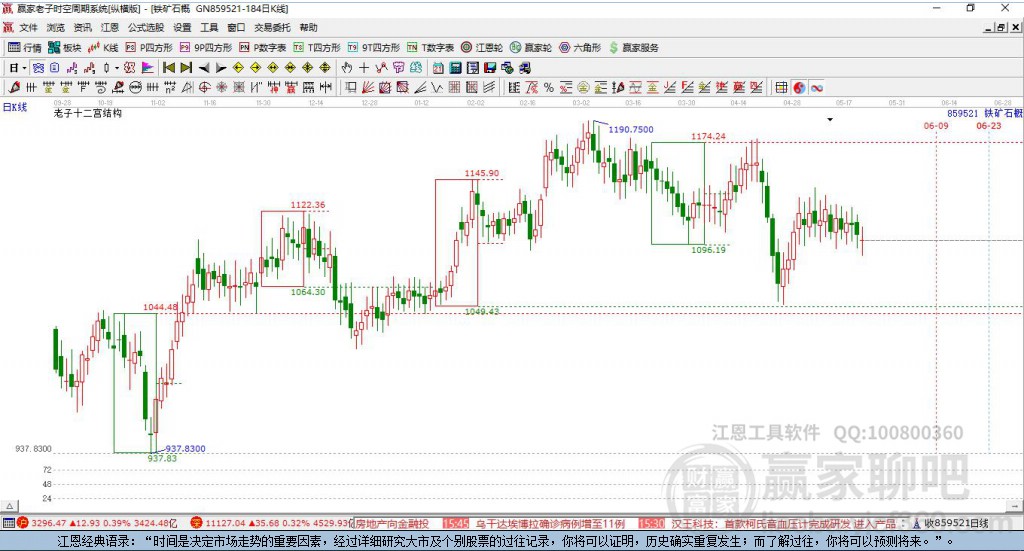The height and width of the screenshot is (551, 1024).
Task: Click the 1044.48 price label
Action: (161, 307)
